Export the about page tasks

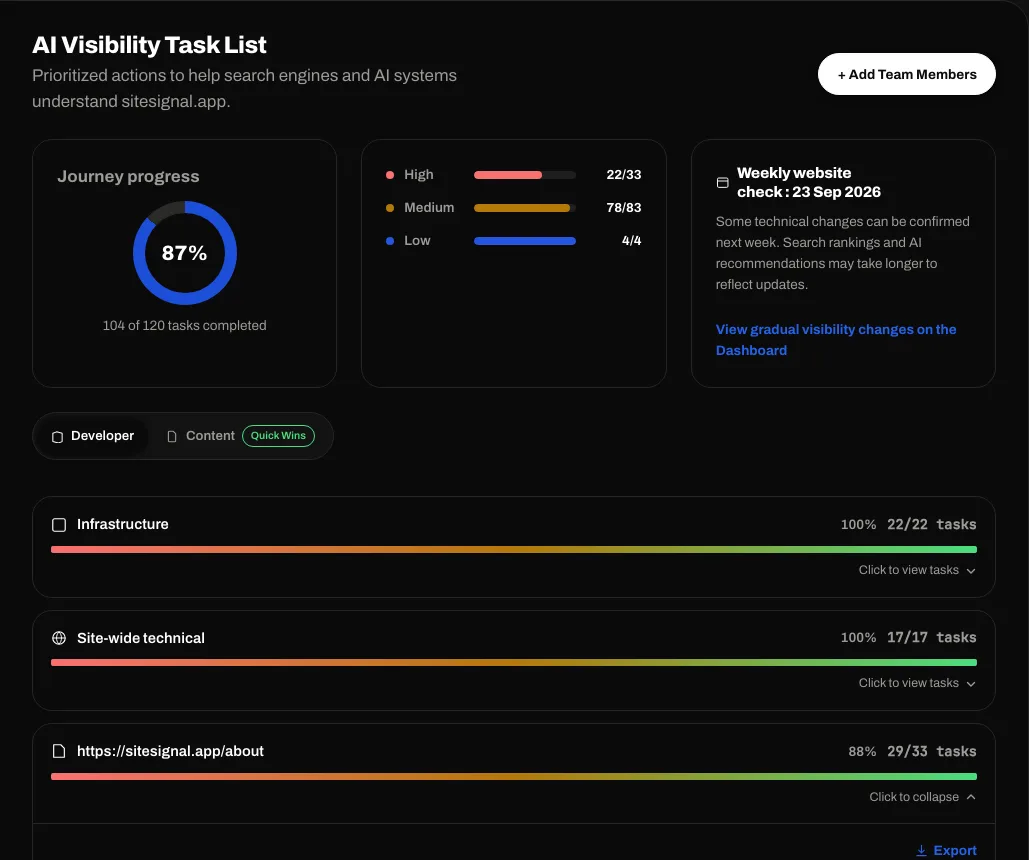946,851
